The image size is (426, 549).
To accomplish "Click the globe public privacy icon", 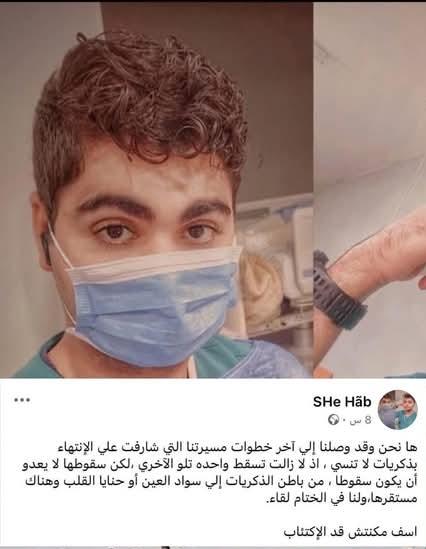I will (x=333, y=419).
